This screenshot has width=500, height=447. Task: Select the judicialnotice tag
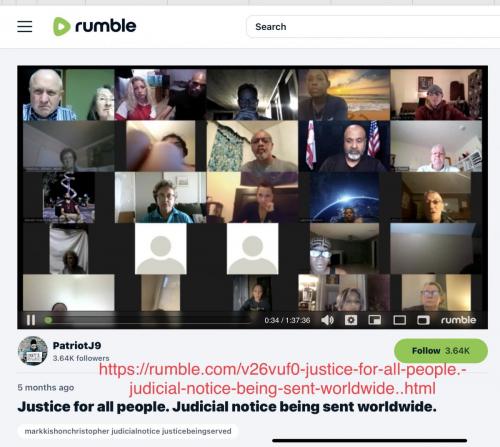(136, 431)
